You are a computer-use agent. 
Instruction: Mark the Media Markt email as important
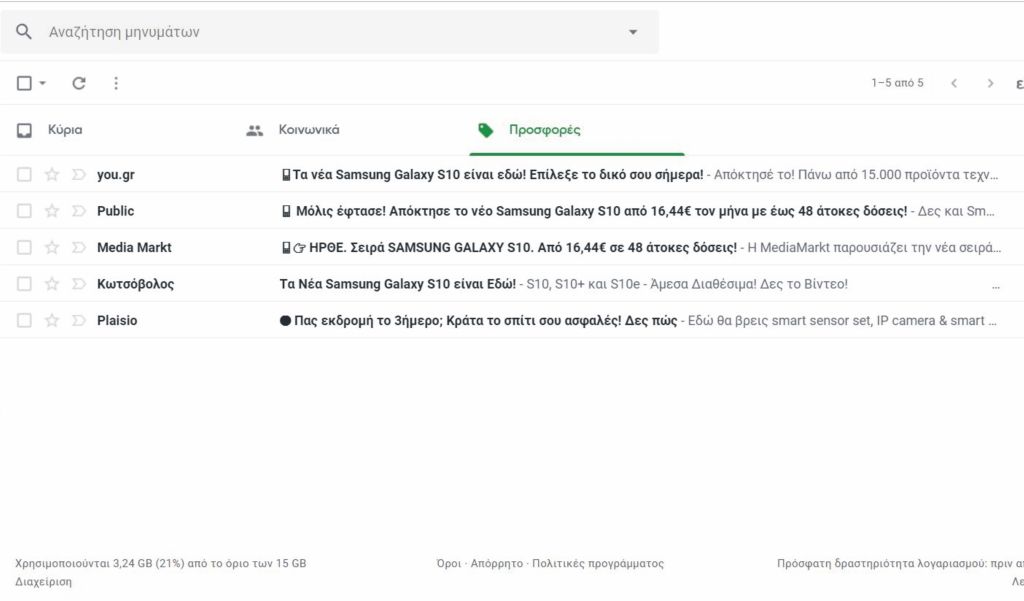click(x=79, y=248)
